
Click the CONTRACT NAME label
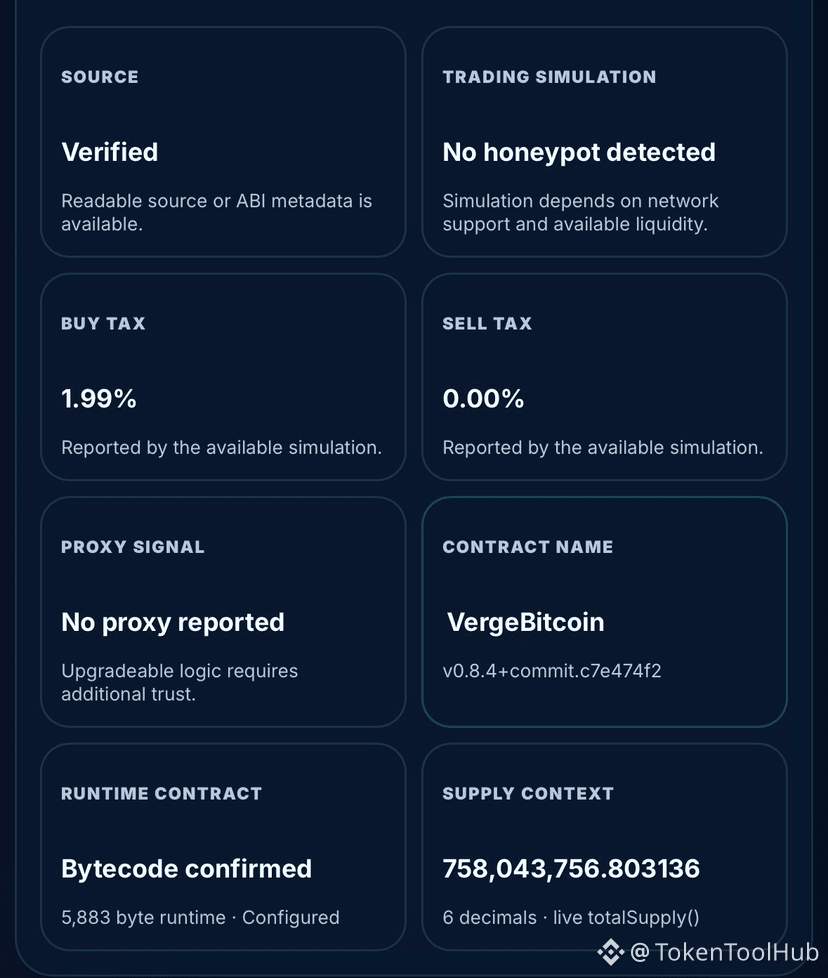coord(527,547)
